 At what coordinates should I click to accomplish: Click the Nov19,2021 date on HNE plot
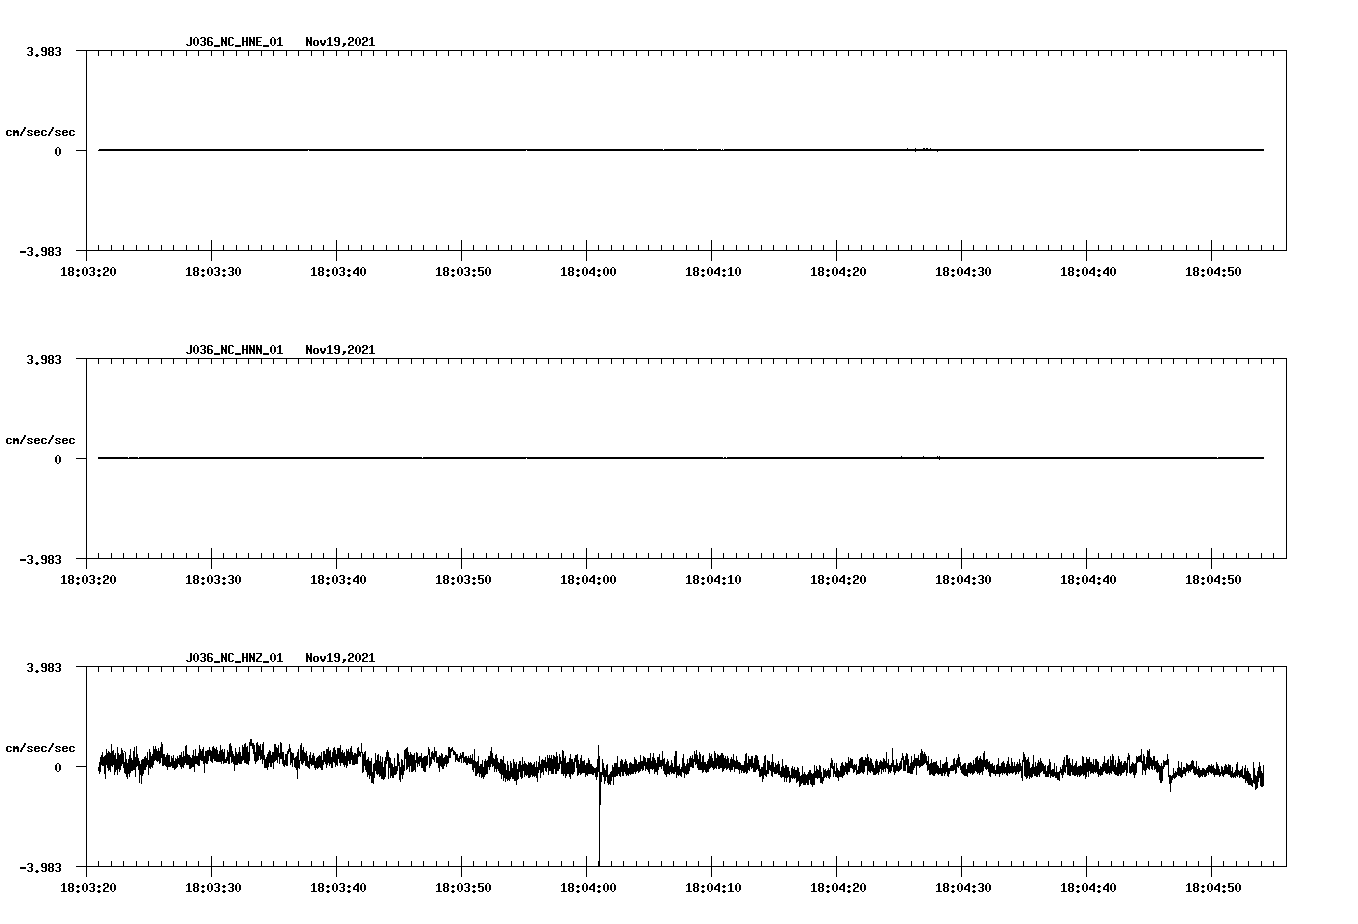[340, 42]
